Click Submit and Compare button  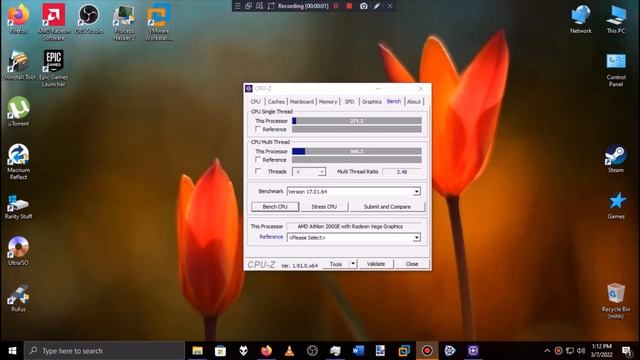387,207
